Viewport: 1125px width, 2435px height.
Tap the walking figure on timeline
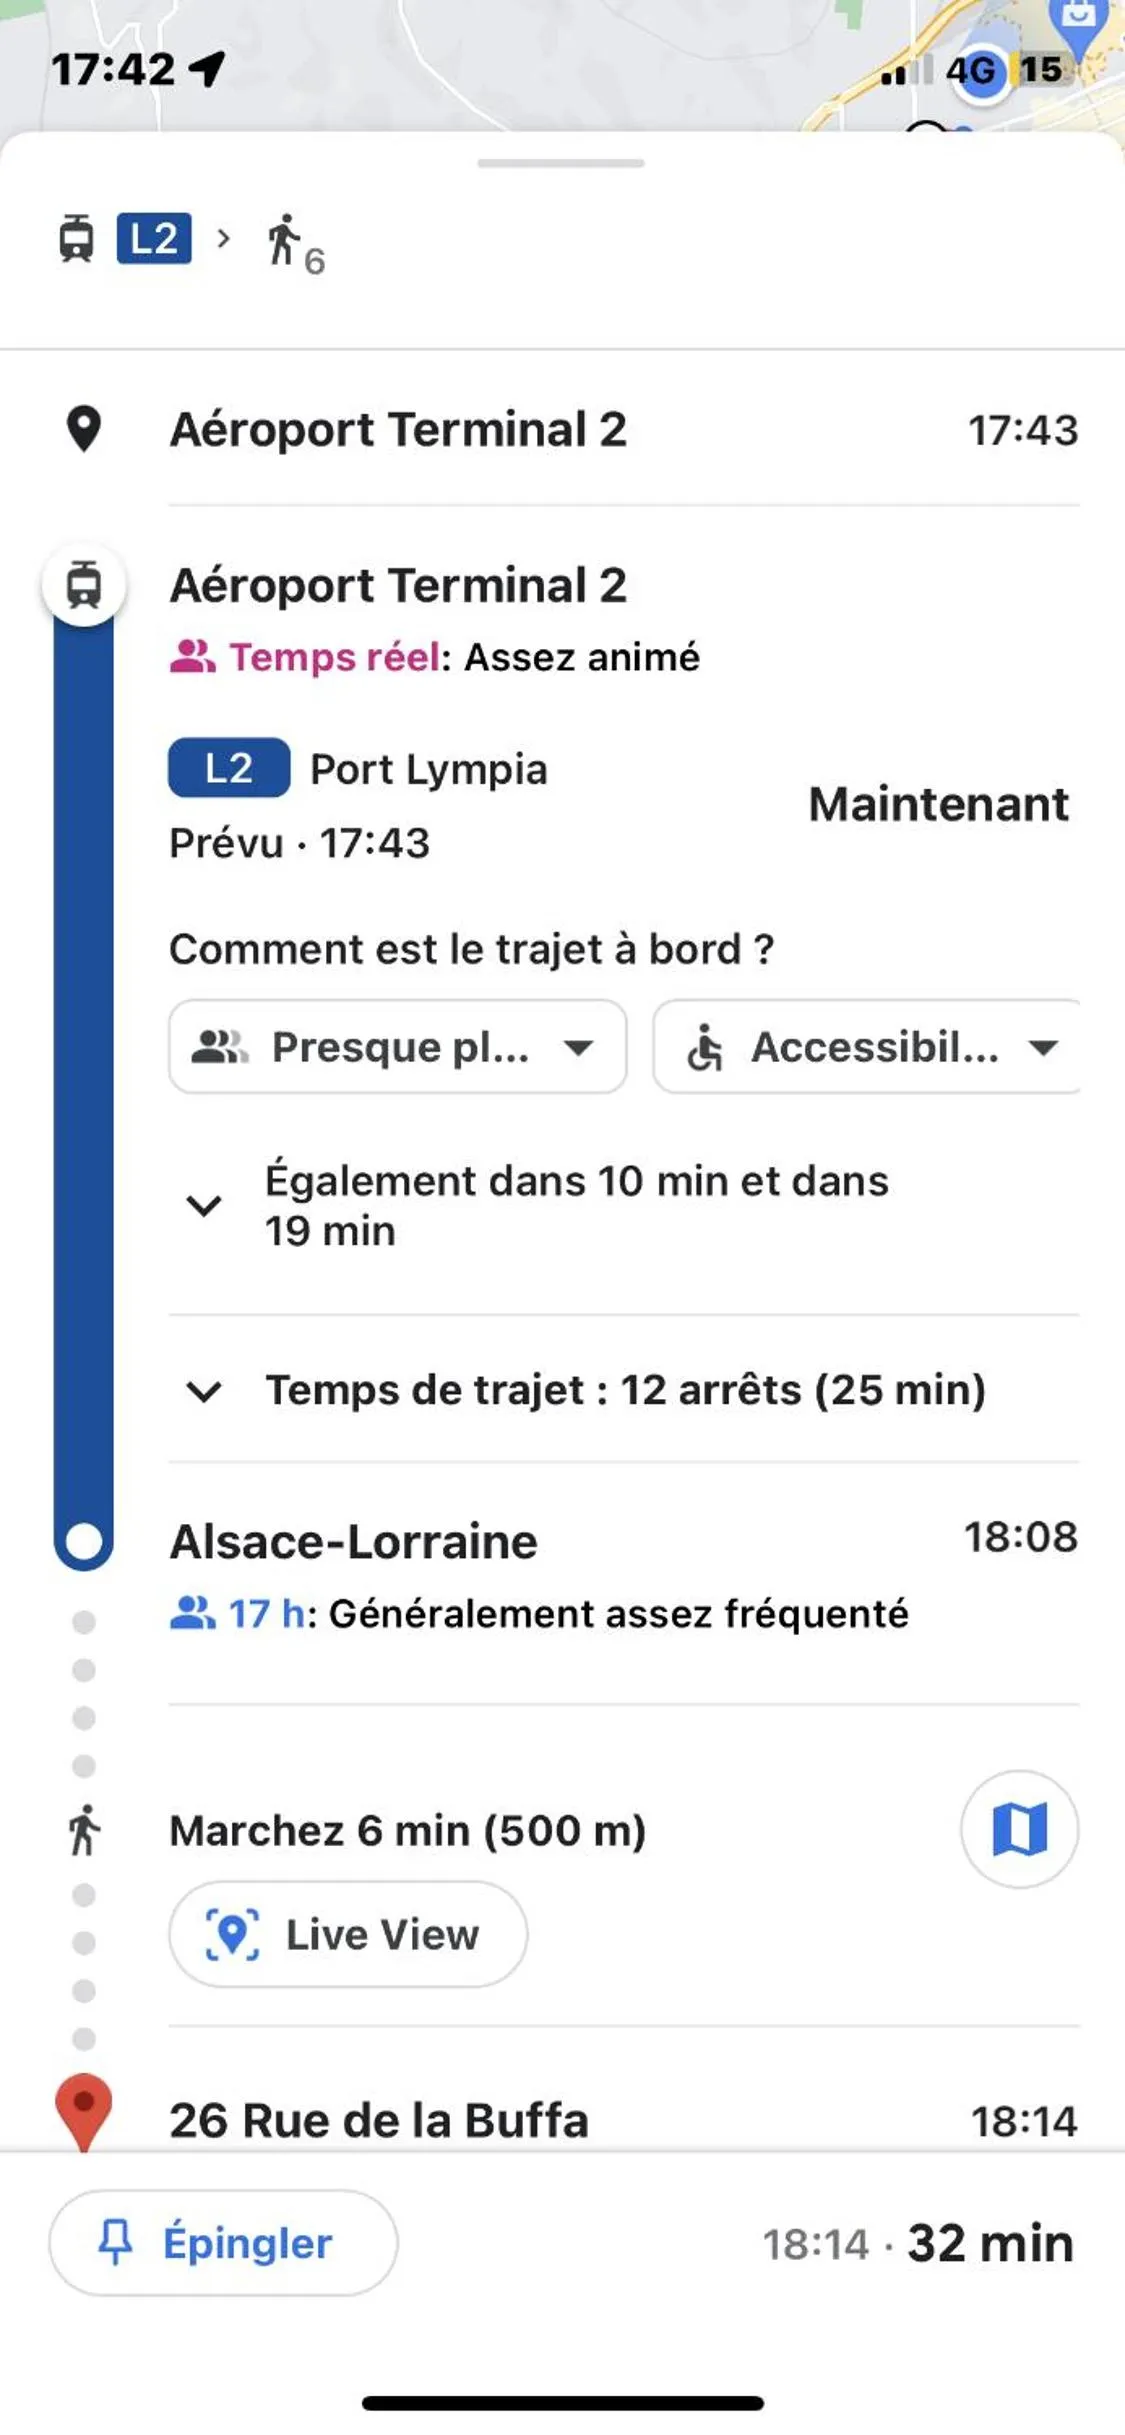pos(84,1830)
